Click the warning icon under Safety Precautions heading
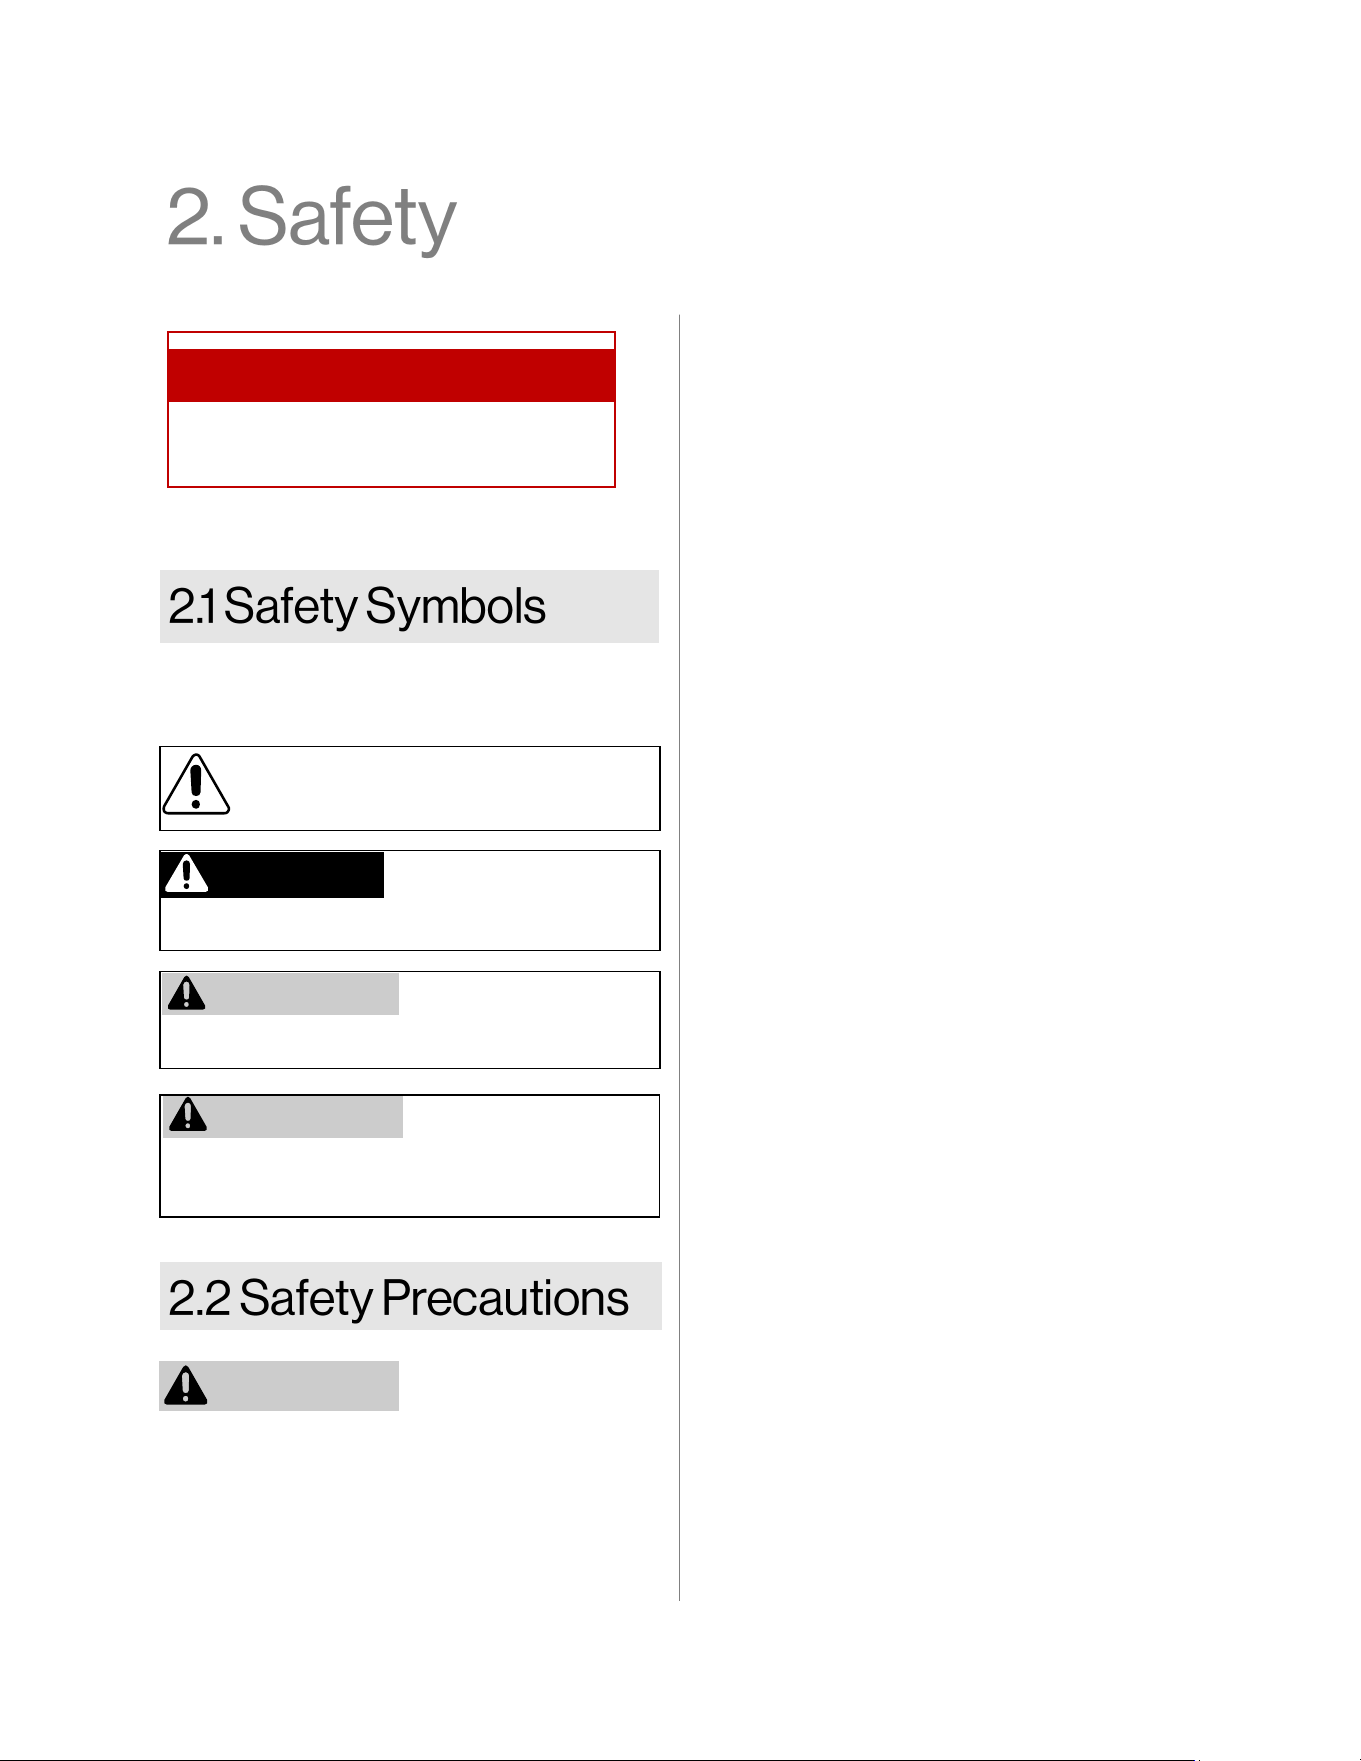Screen dimensions: 1361x1761 186,1386
